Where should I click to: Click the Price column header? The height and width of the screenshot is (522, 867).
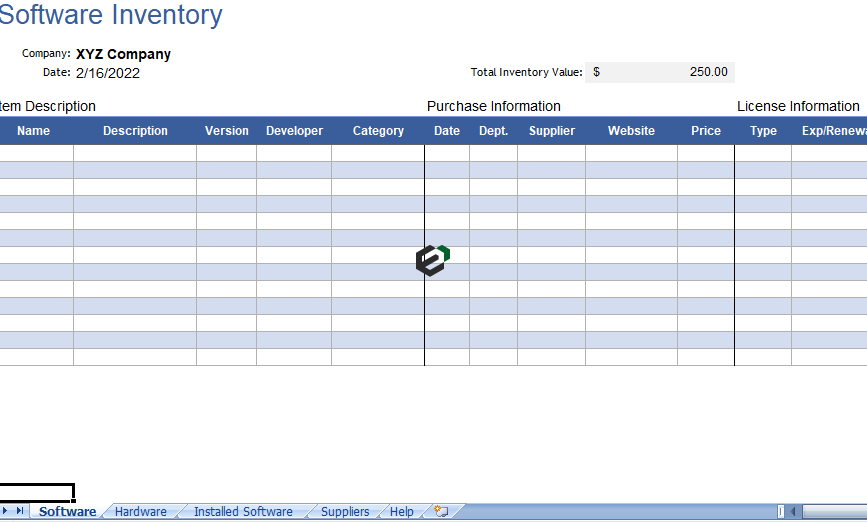click(706, 131)
